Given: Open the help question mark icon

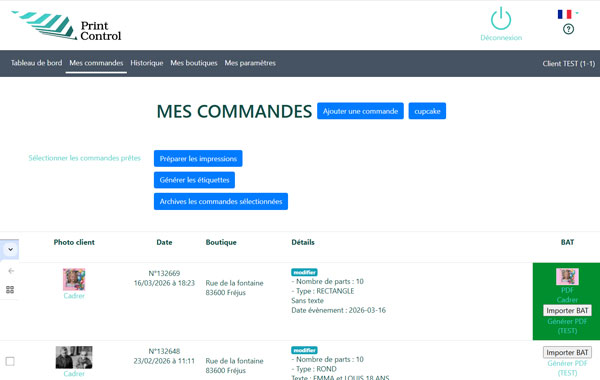Looking at the screenshot, I should 568,29.
